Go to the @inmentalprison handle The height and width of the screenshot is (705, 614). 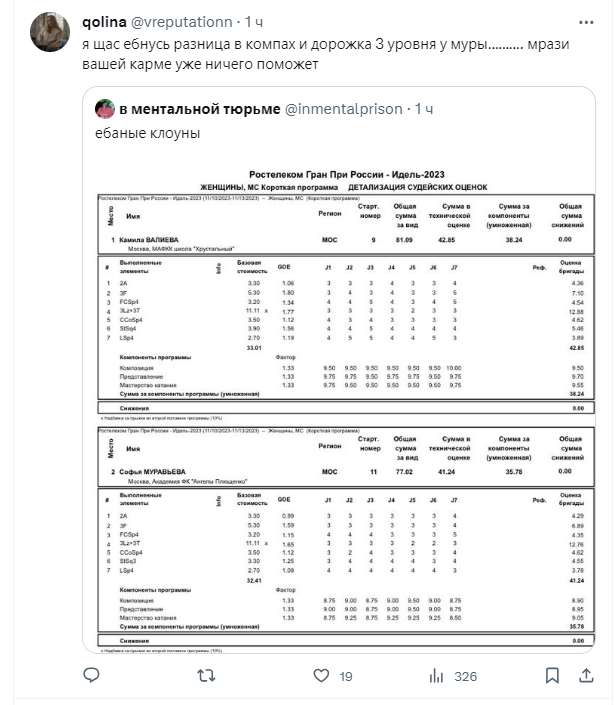(x=344, y=108)
